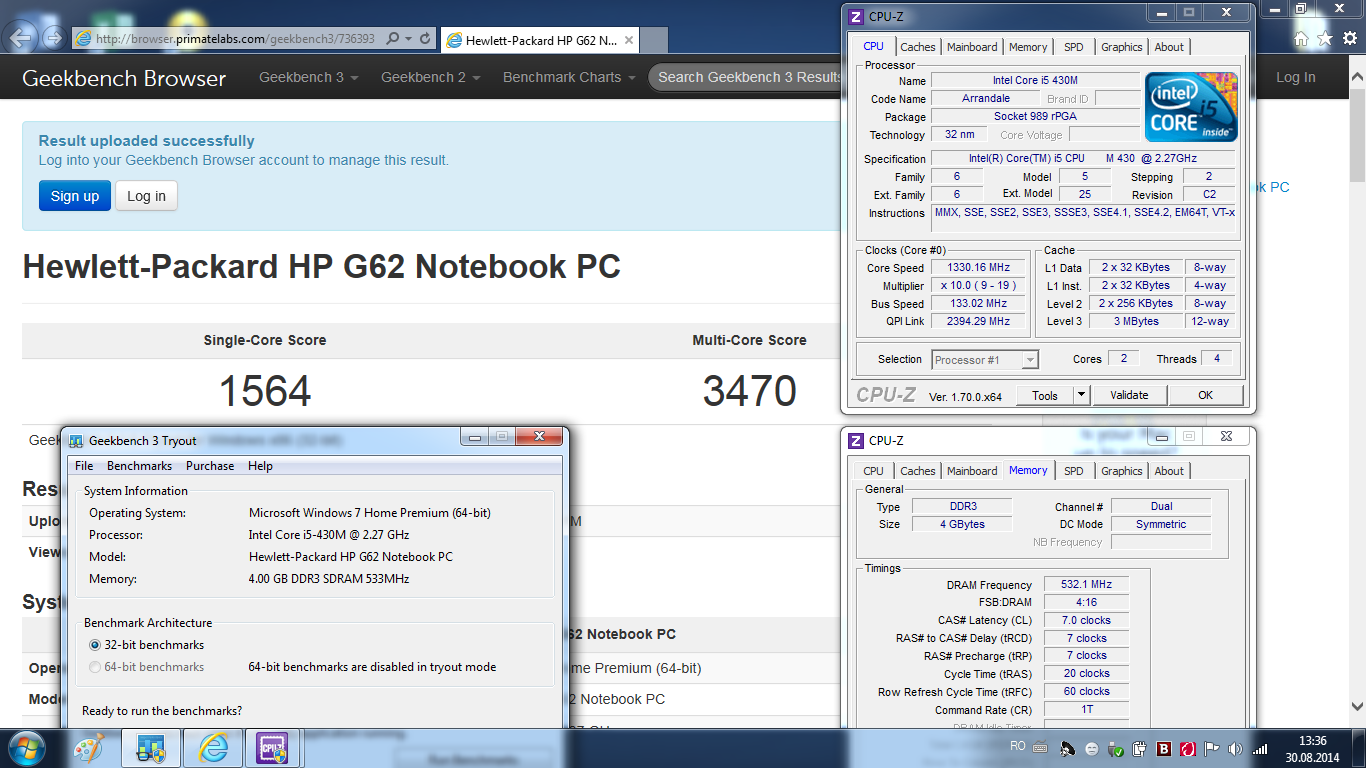Open About tab in top CPU-Z window
This screenshot has width=1366, height=768.
pos(1169,47)
